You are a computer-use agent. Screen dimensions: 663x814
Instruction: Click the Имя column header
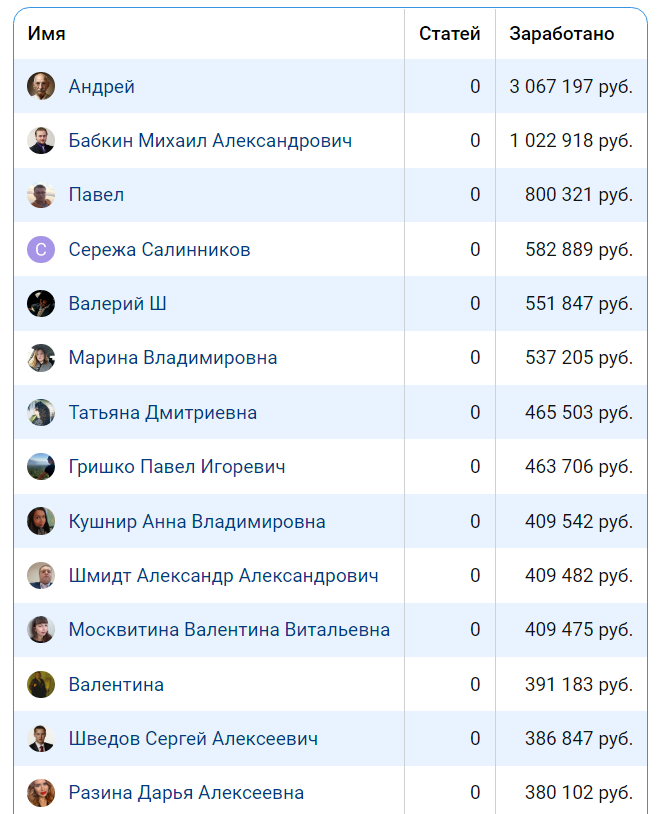(x=47, y=34)
